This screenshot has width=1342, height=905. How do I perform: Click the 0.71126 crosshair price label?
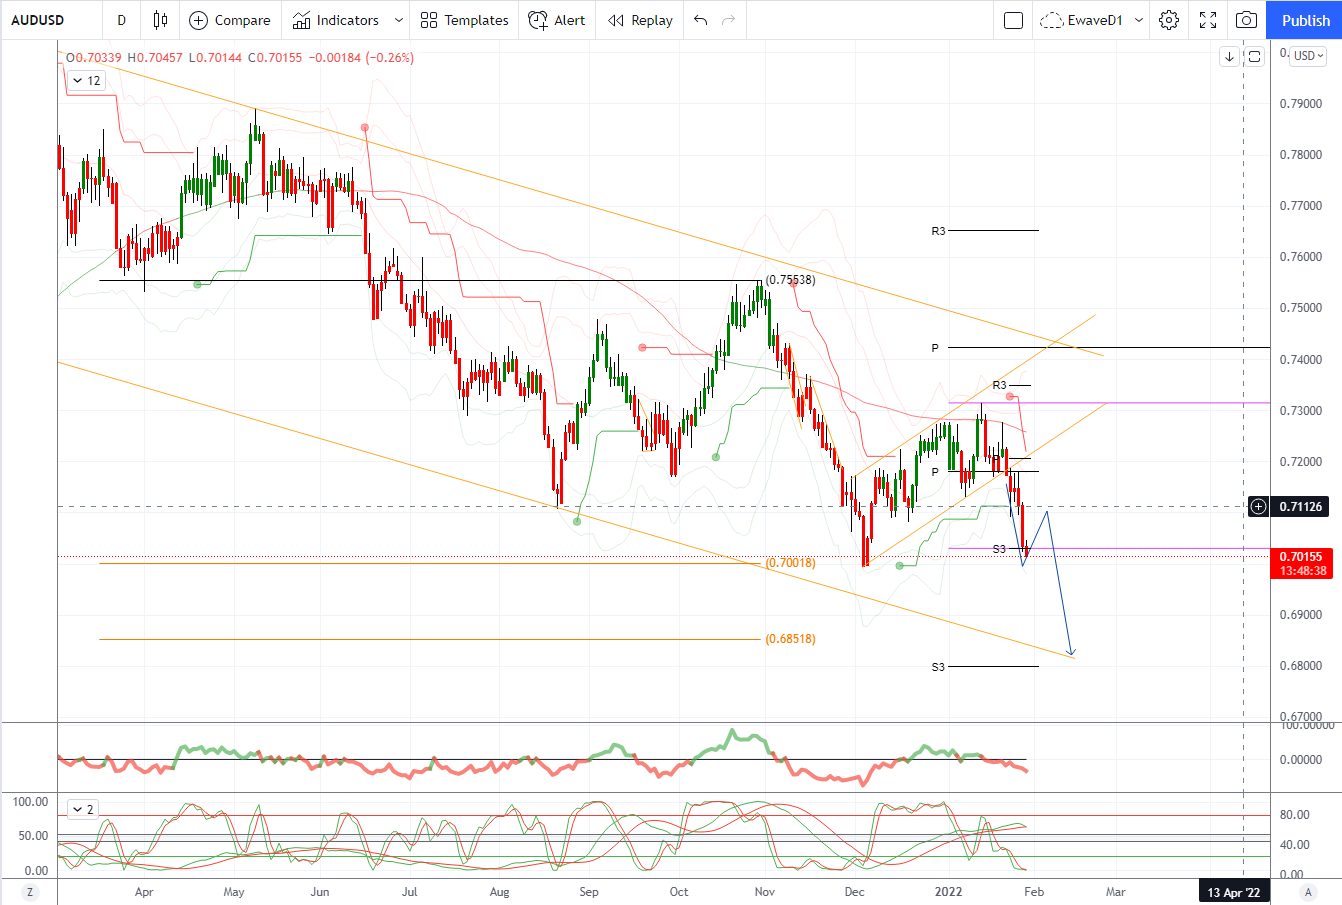[x=1301, y=507]
